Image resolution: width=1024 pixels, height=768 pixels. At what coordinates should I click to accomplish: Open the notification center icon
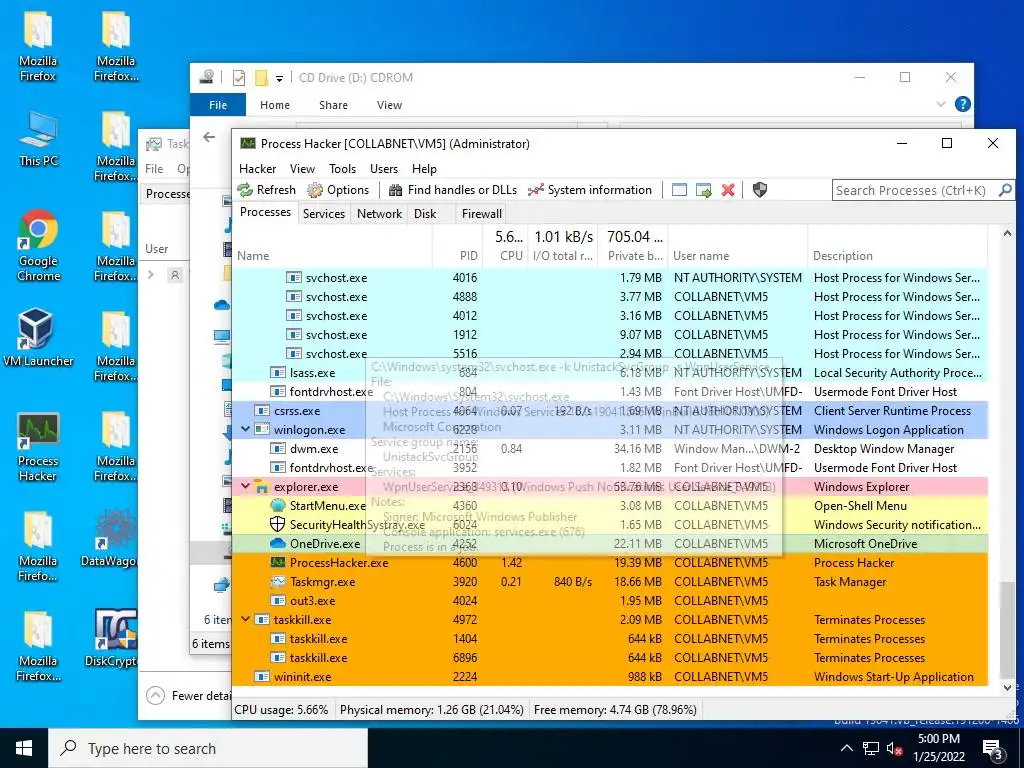(993, 750)
